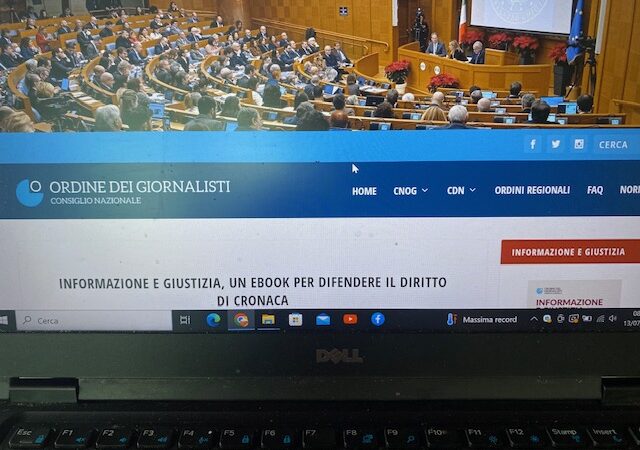Open the Massima record weather widget text
The height and width of the screenshot is (450, 640).
click(x=490, y=319)
